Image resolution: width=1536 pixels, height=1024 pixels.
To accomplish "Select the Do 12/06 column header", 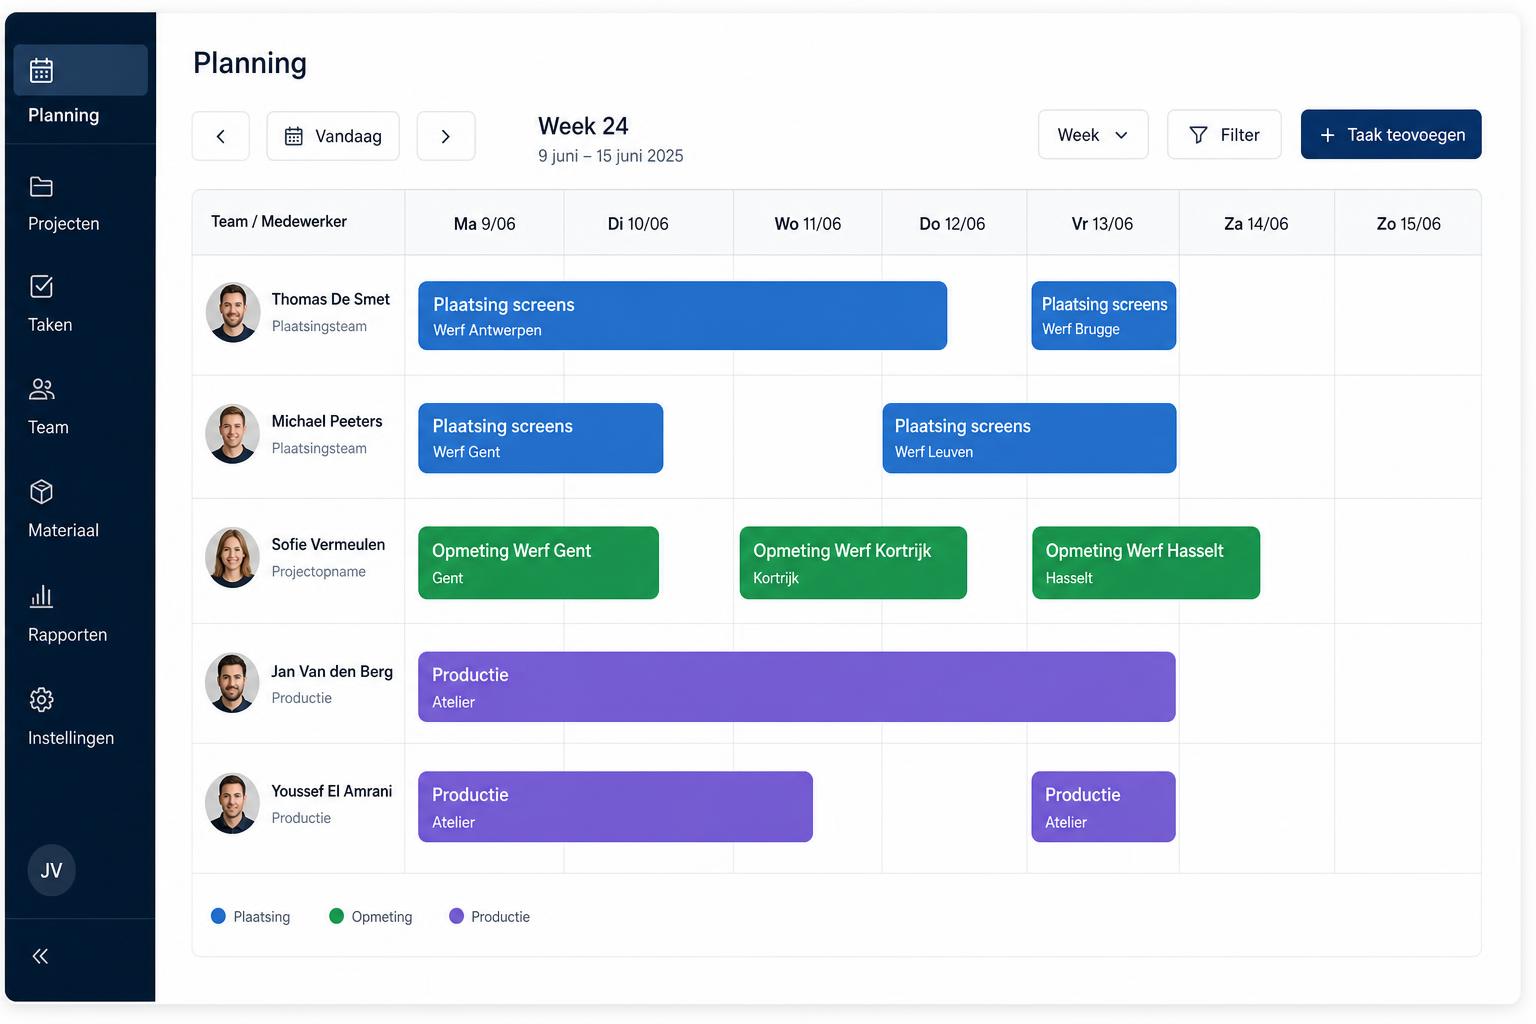I will [x=952, y=224].
